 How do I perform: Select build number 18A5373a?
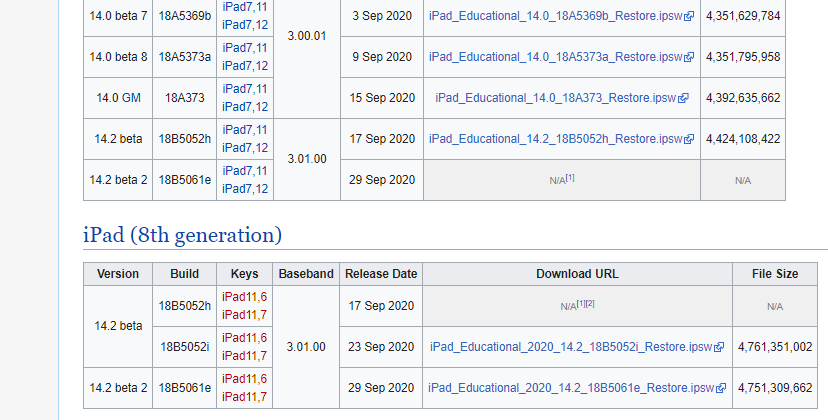184,57
